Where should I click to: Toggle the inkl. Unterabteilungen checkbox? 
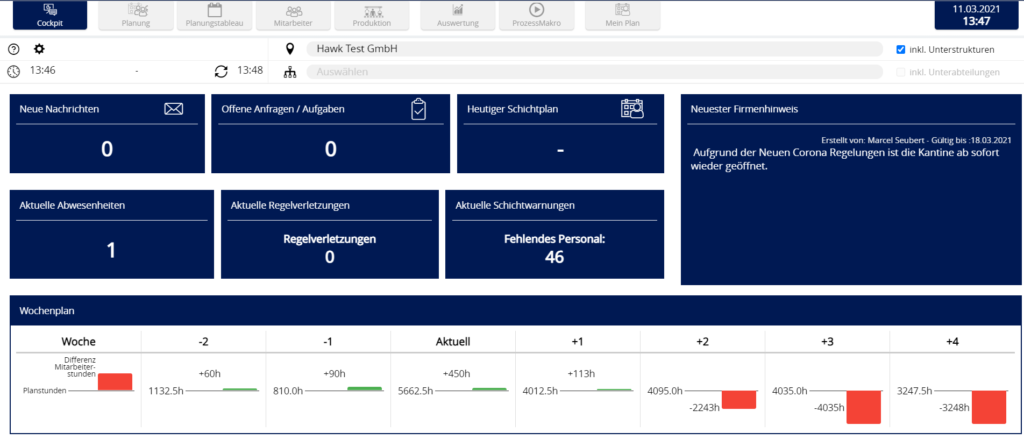click(901, 72)
